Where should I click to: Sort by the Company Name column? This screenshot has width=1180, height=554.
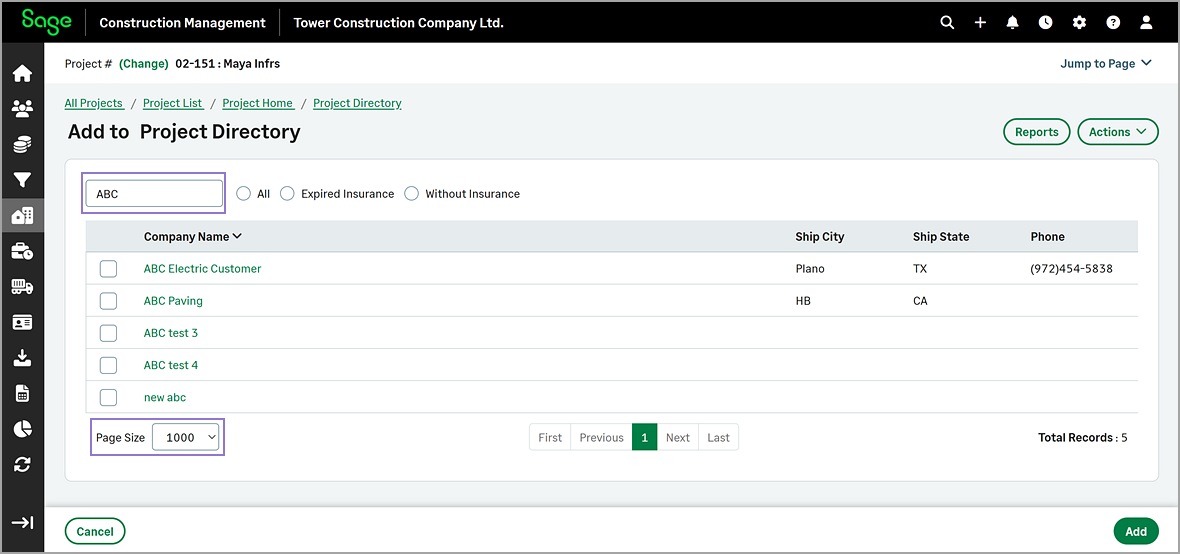tap(193, 236)
